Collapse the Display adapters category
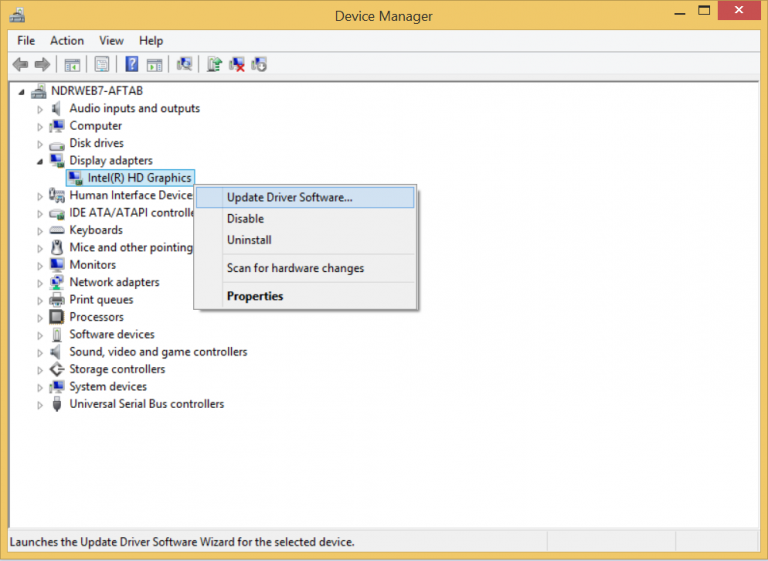Viewport: 768px width, 561px height. point(41,161)
